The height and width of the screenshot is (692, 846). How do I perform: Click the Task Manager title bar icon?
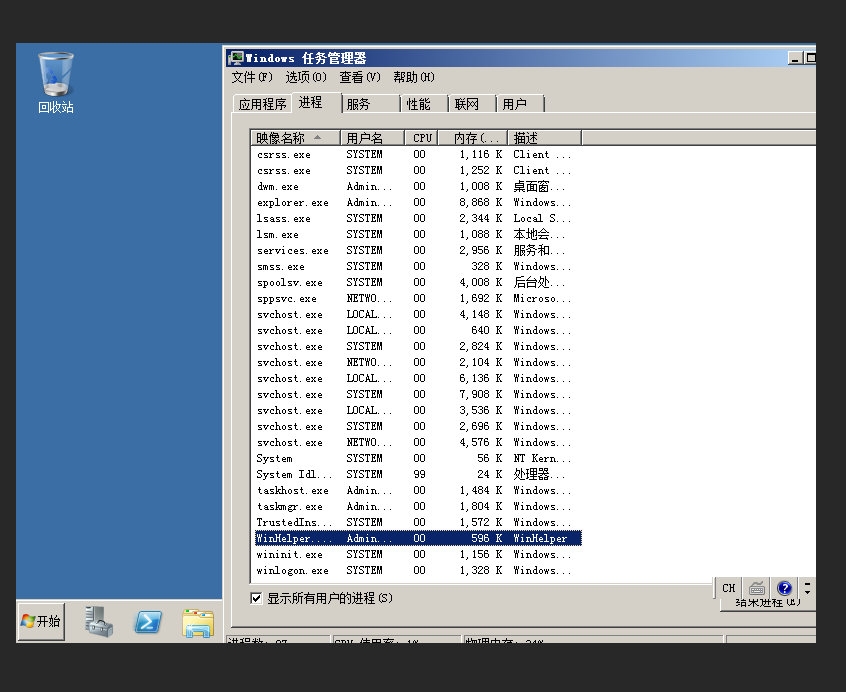[235, 58]
